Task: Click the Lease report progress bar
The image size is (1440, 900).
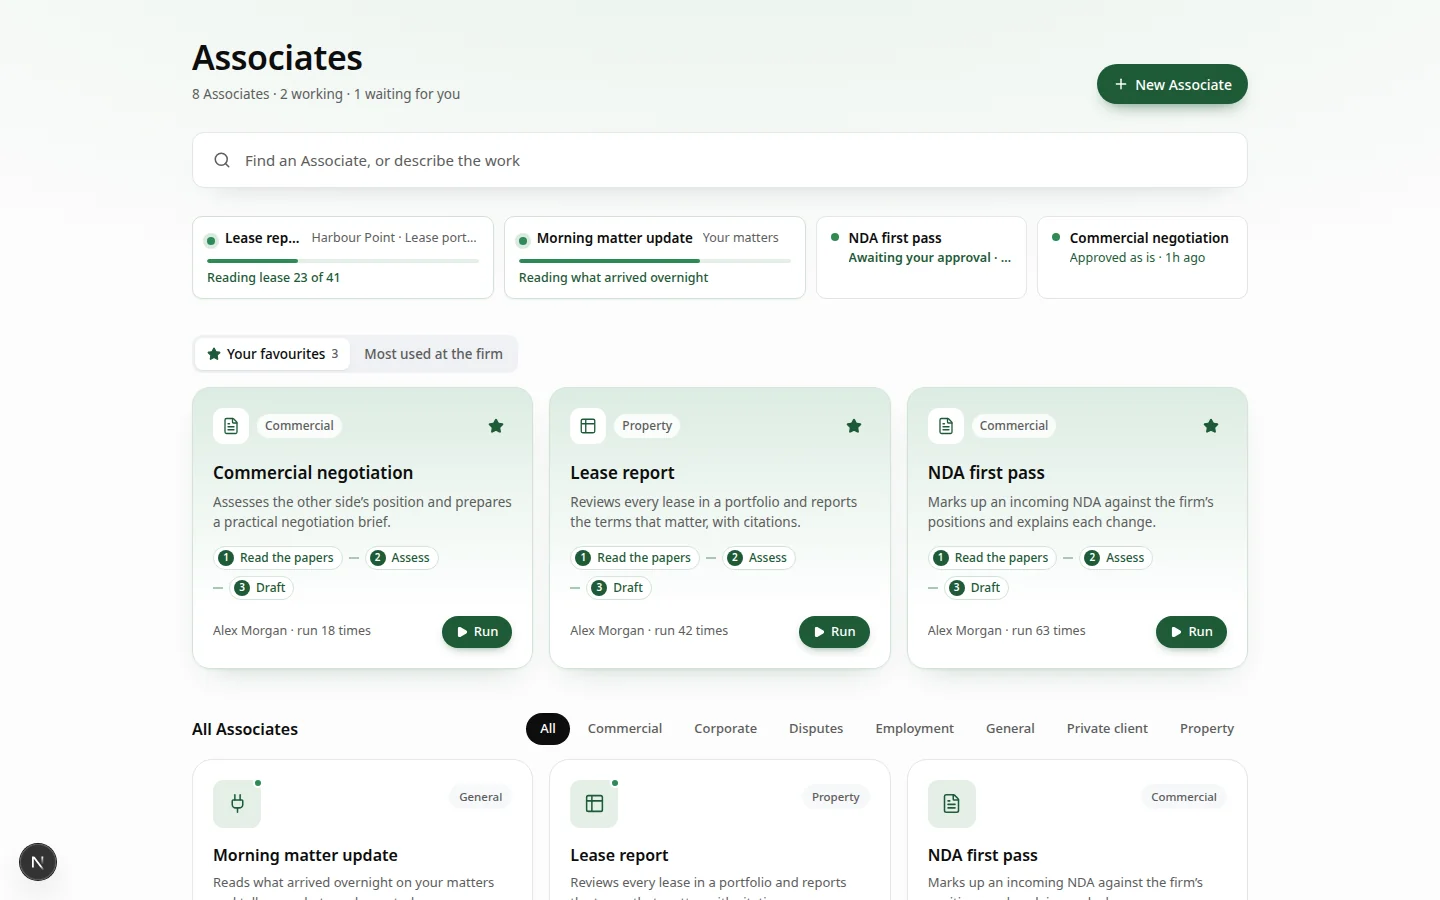Action: 343,261
